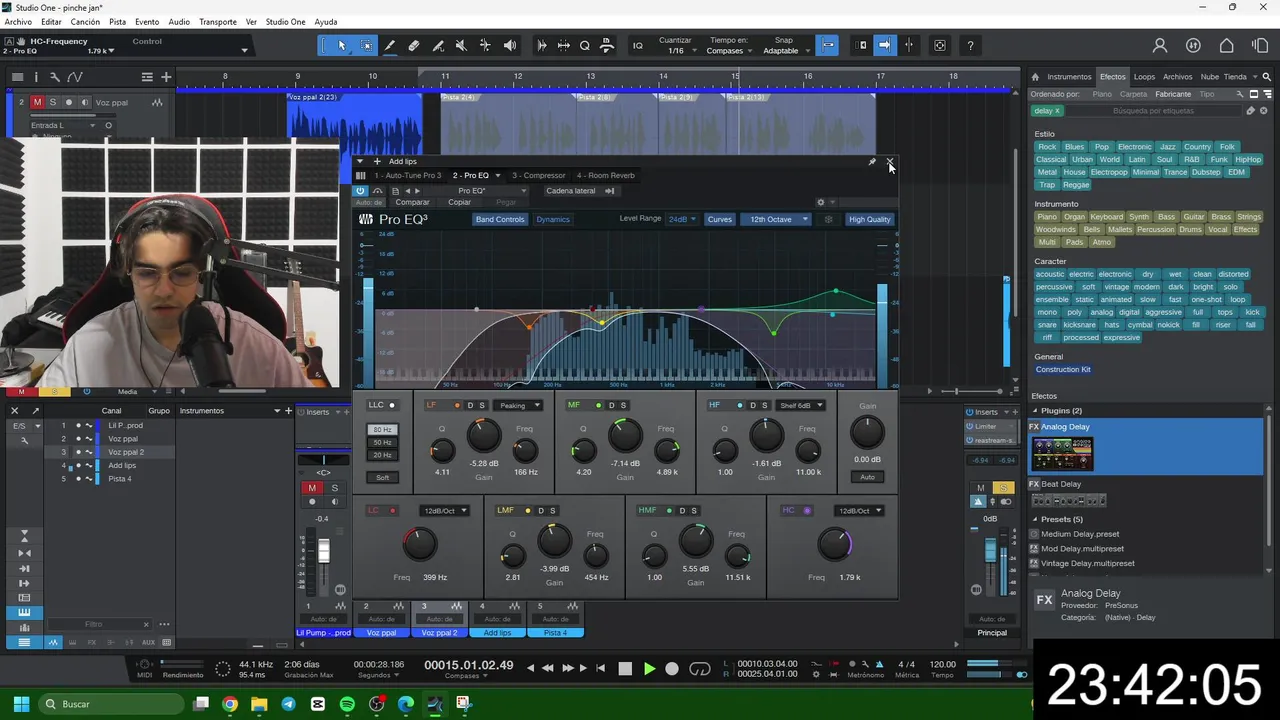Select the 4 - Room Reverb tab

[x=605, y=175]
